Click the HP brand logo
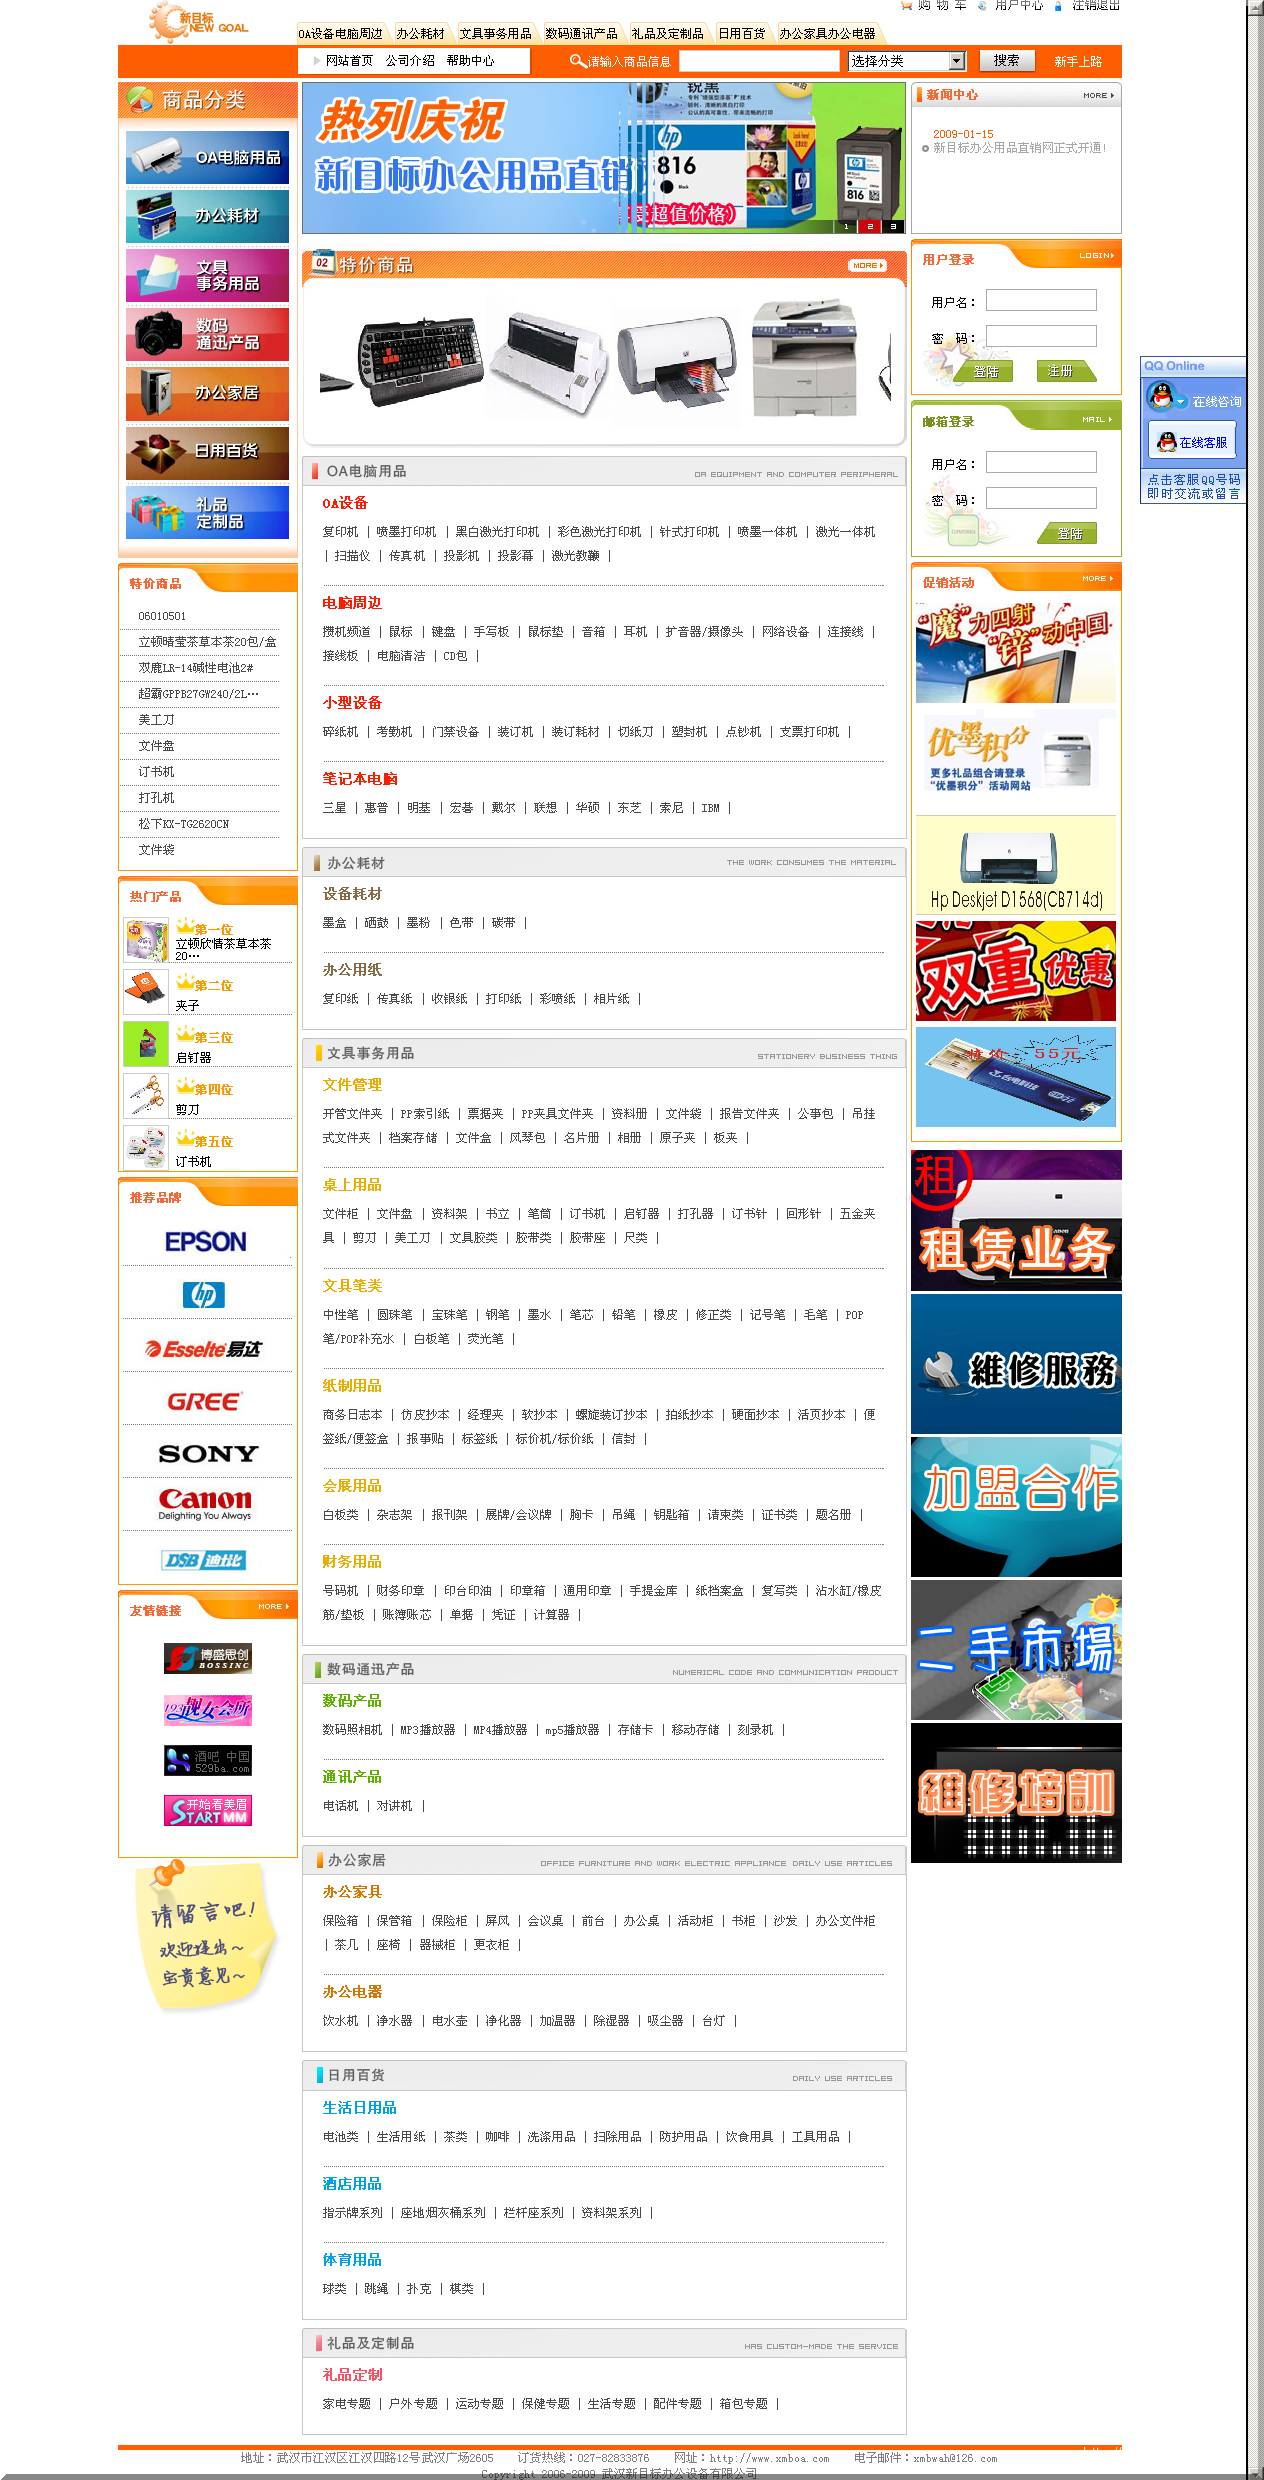The width and height of the screenshot is (1264, 2480). [x=204, y=1295]
